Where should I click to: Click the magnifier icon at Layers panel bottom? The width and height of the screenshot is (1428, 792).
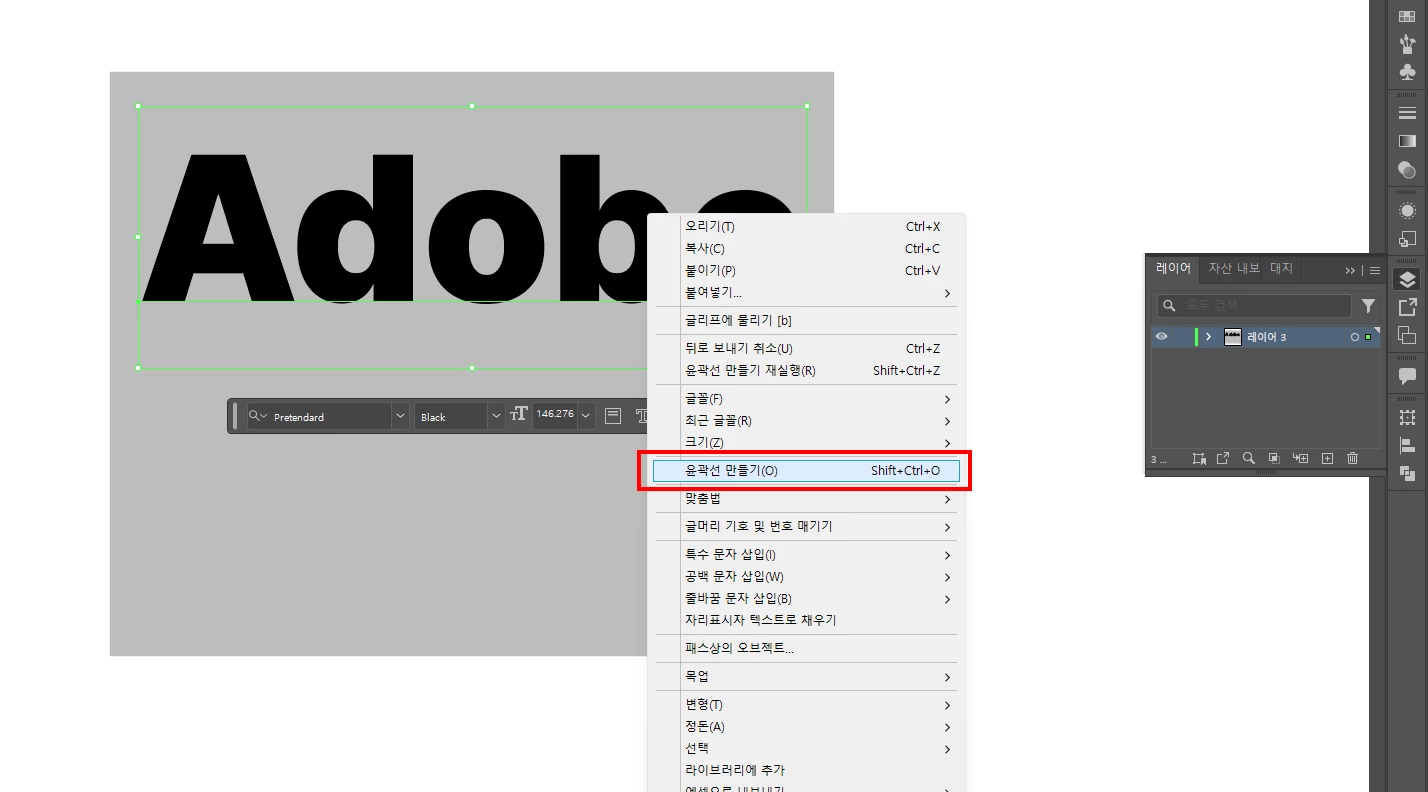[x=1249, y=458]
